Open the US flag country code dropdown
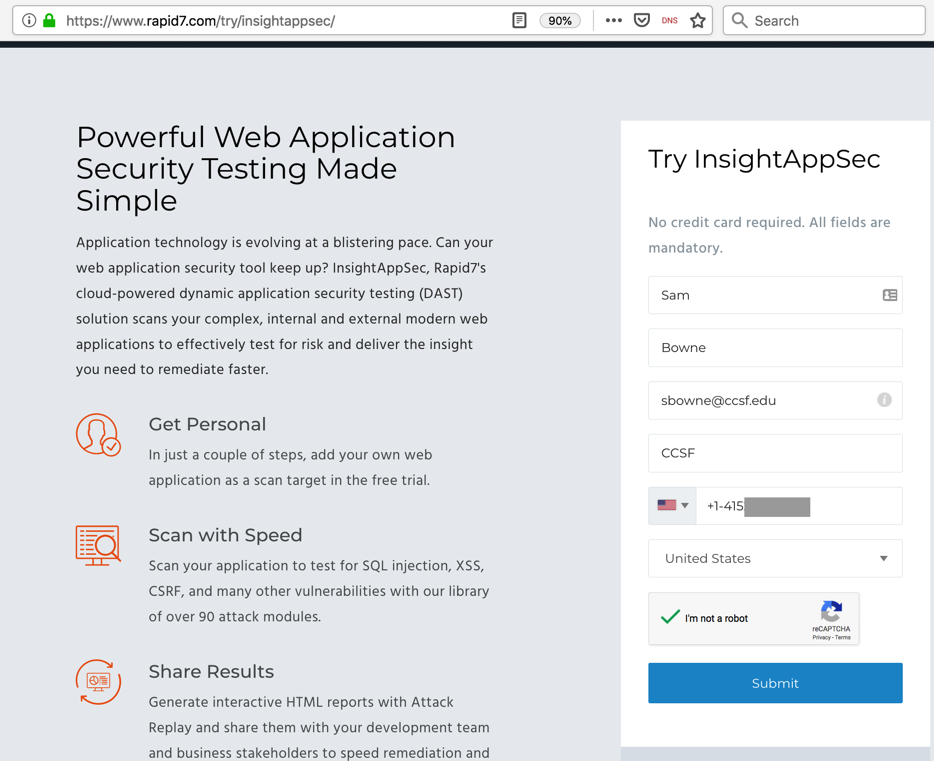The width and height of the screenshot is (934, 761). click(x=673, y=506)
